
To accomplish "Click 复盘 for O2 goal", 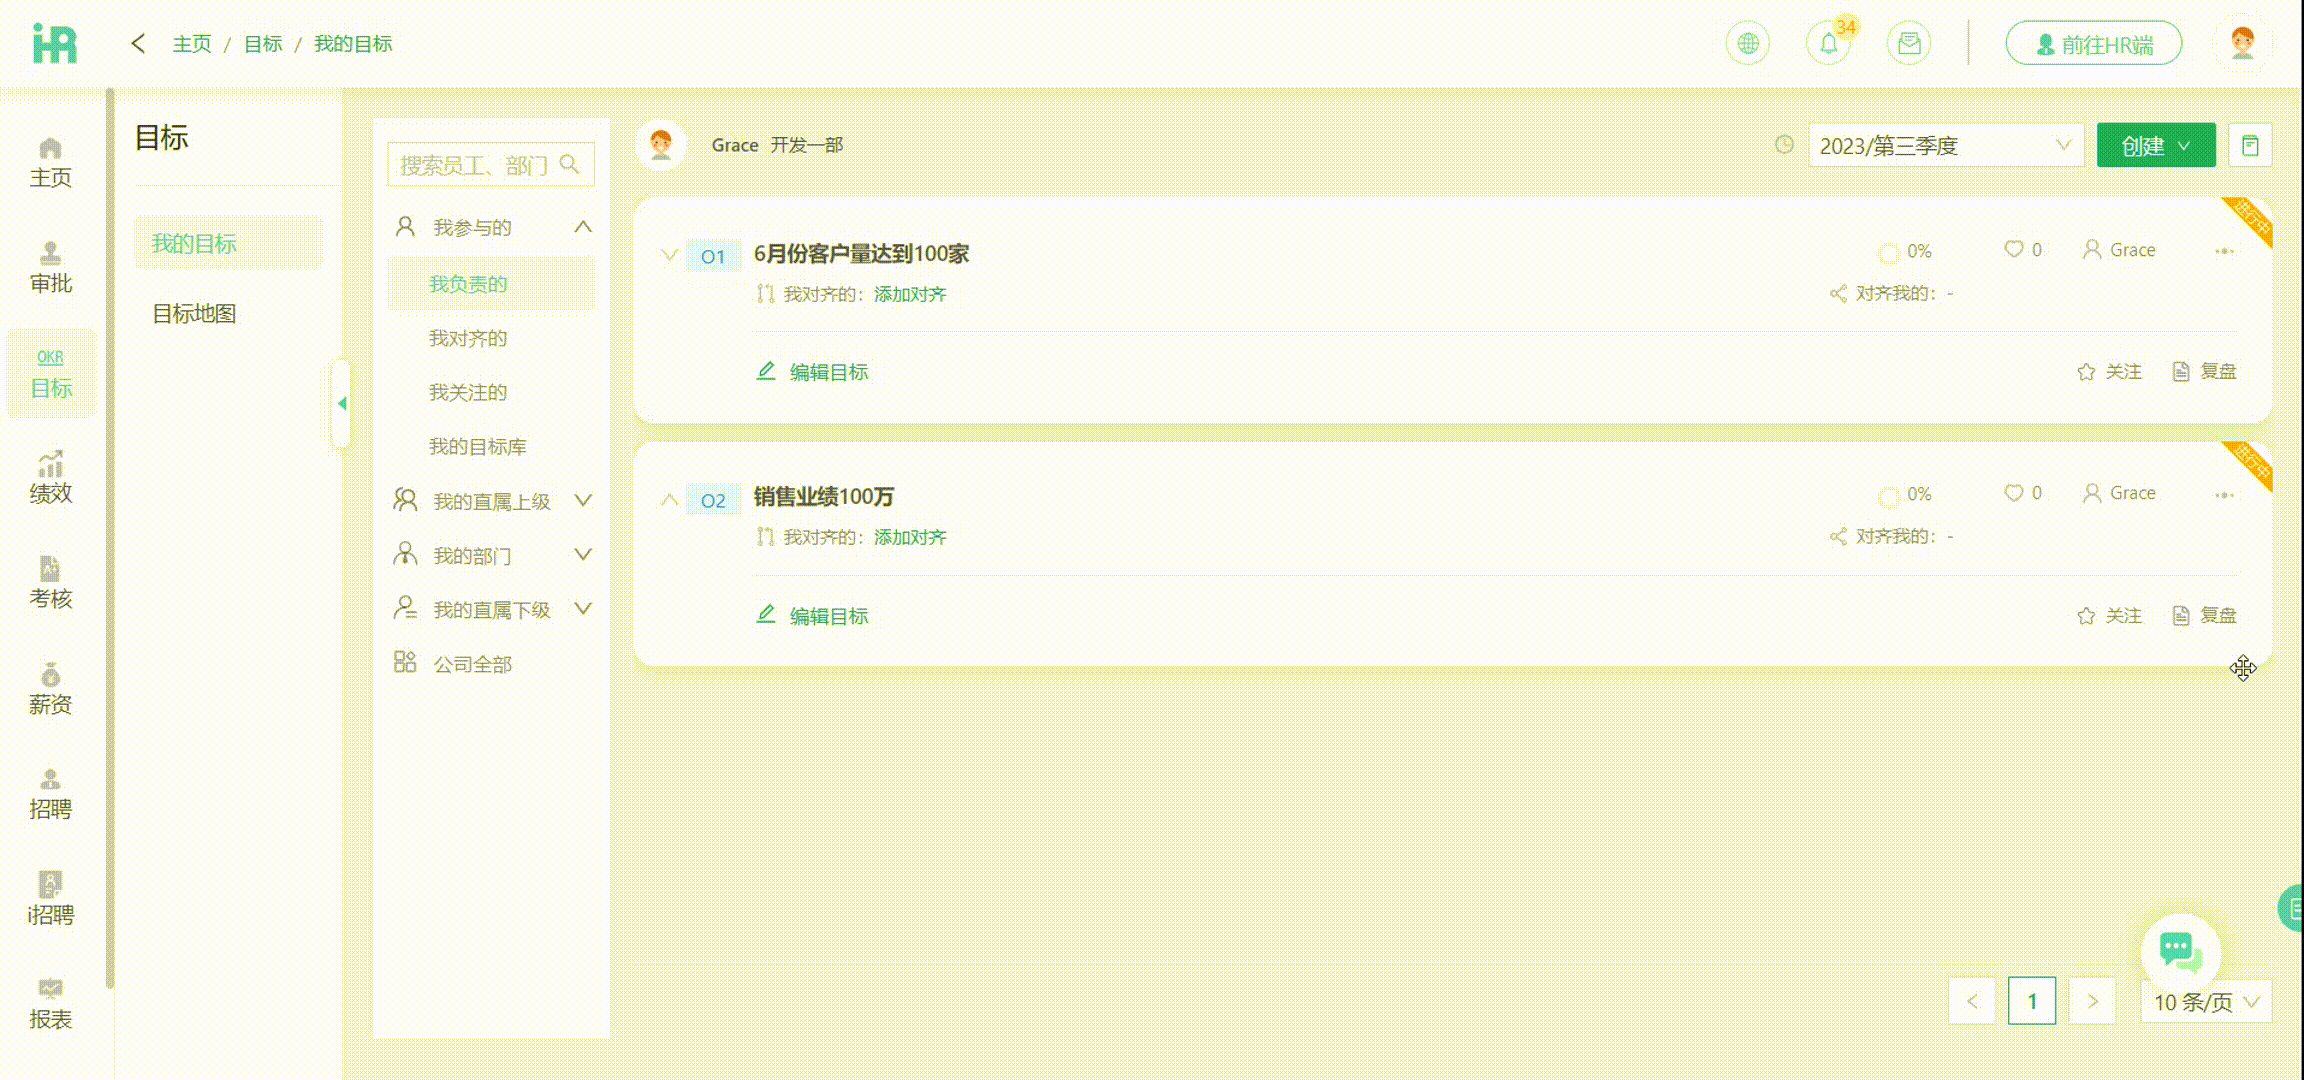I will pyautogui.click(x=2205, y=616).
